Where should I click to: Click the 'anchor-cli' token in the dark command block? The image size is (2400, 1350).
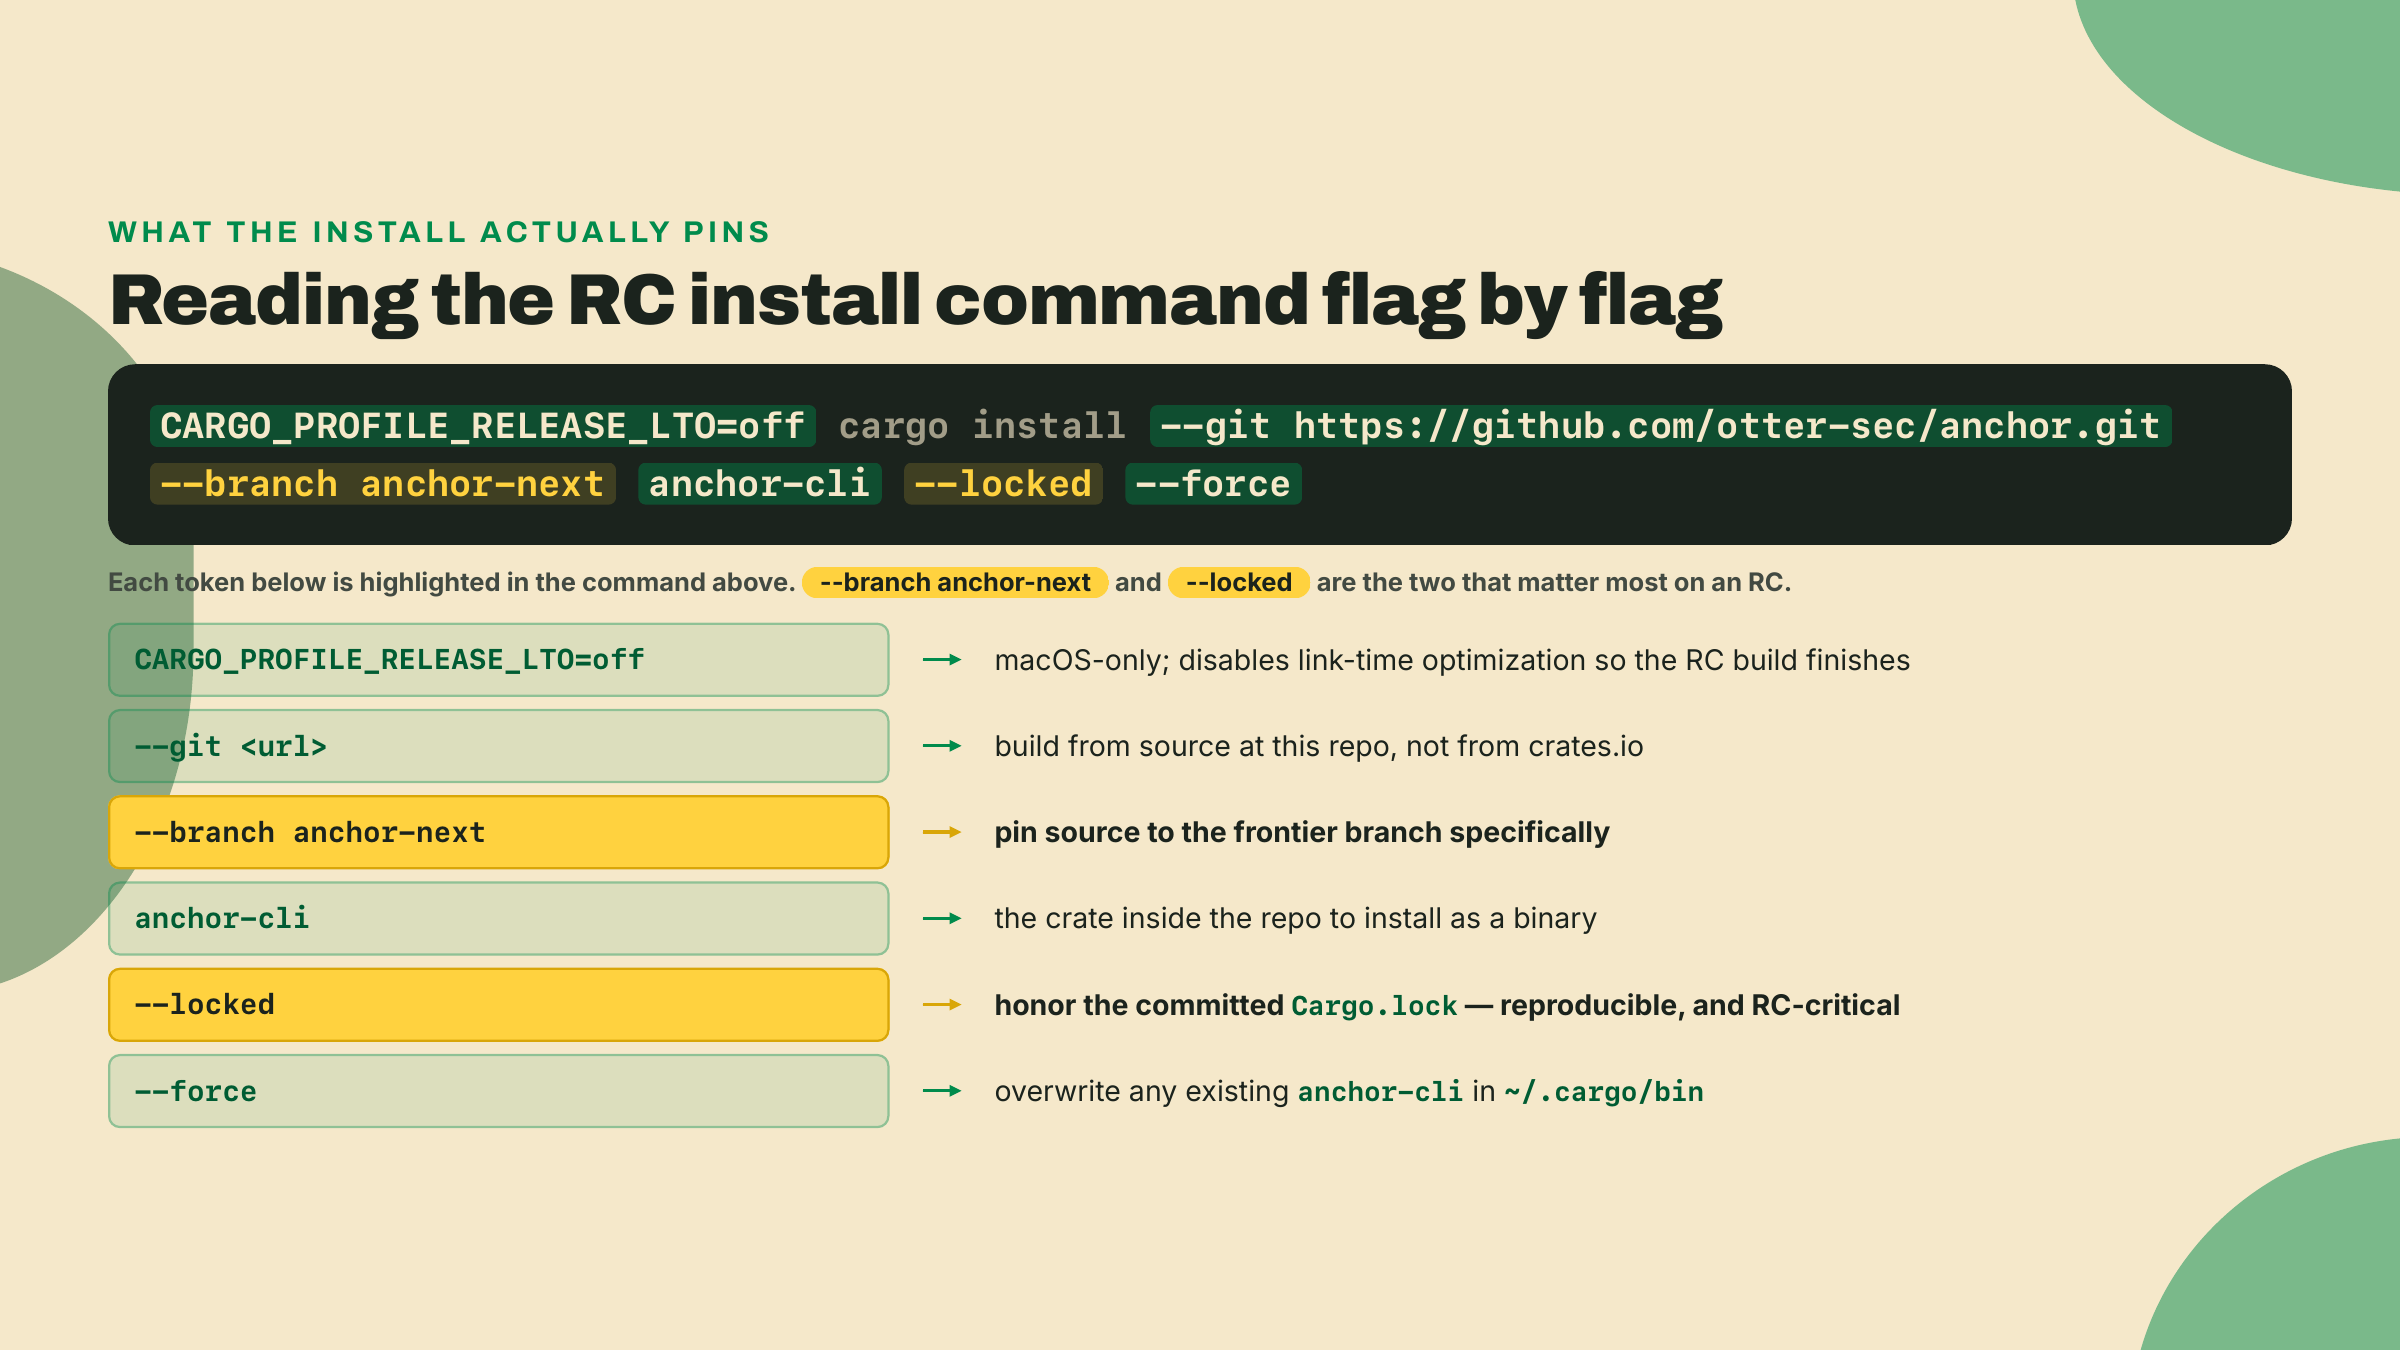click(760, 484)
